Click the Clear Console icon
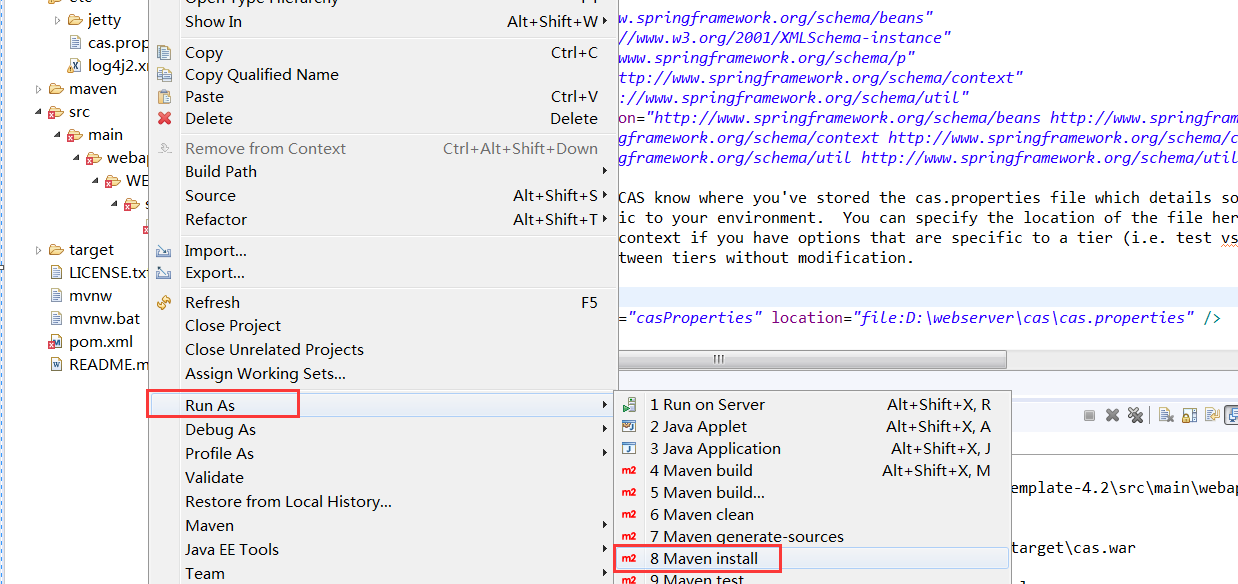The width and height of the screenshot is (1238, 584). click(1167, 415)
